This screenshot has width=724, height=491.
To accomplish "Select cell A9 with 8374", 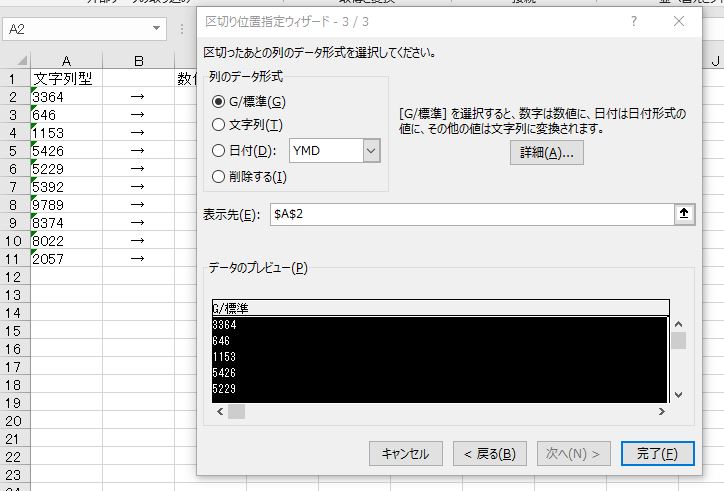I will pos(66,223).
